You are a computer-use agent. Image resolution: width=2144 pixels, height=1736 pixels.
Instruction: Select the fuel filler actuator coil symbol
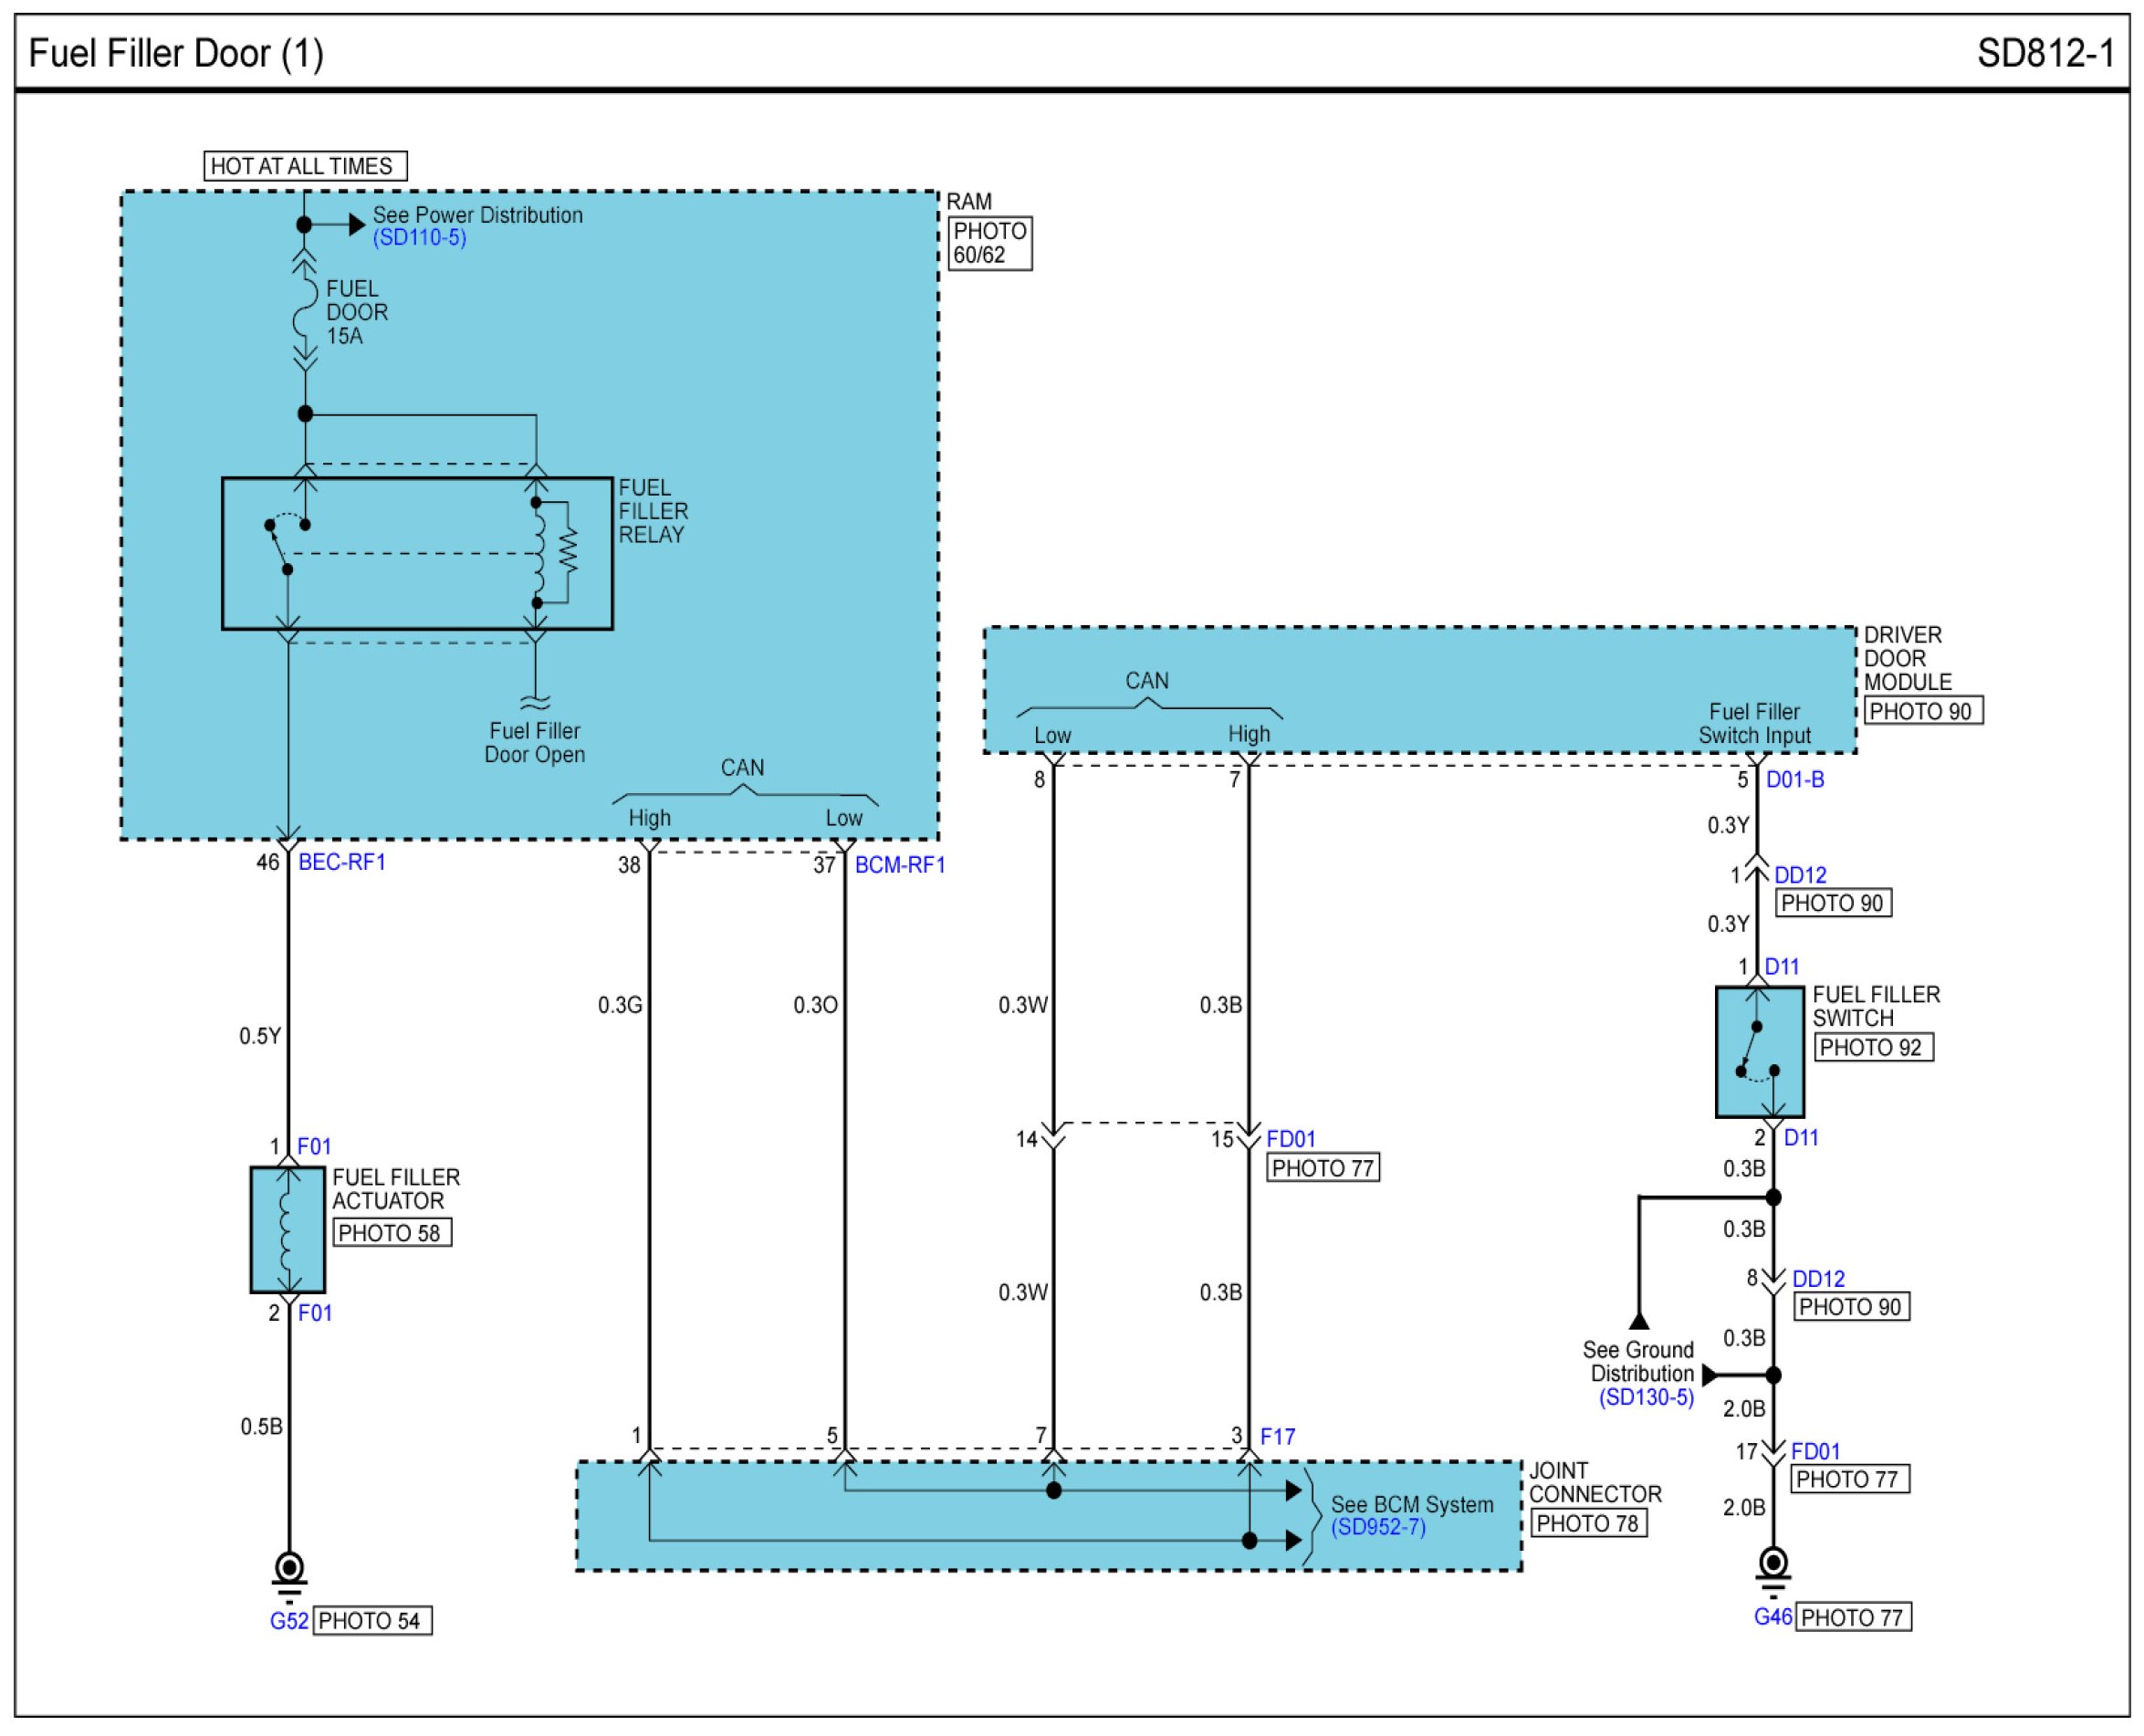click(x=288, y=1230)
